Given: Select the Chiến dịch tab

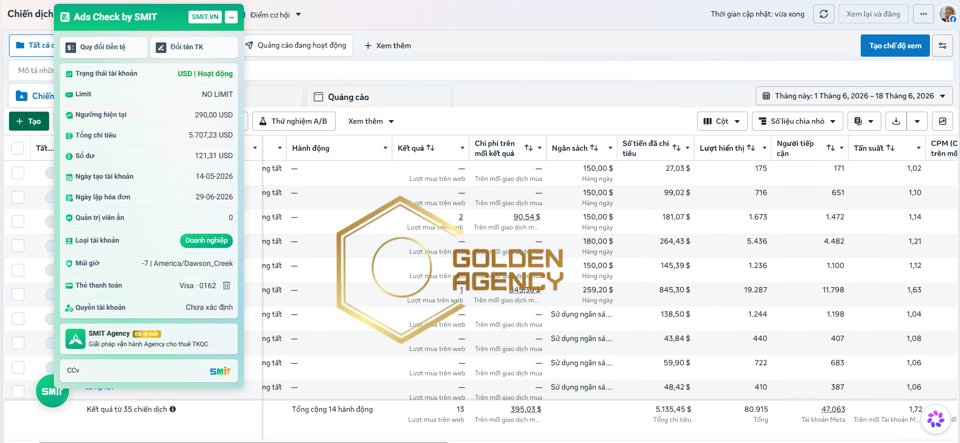Looking at the screenshot, I should click(x=32, y=96).
